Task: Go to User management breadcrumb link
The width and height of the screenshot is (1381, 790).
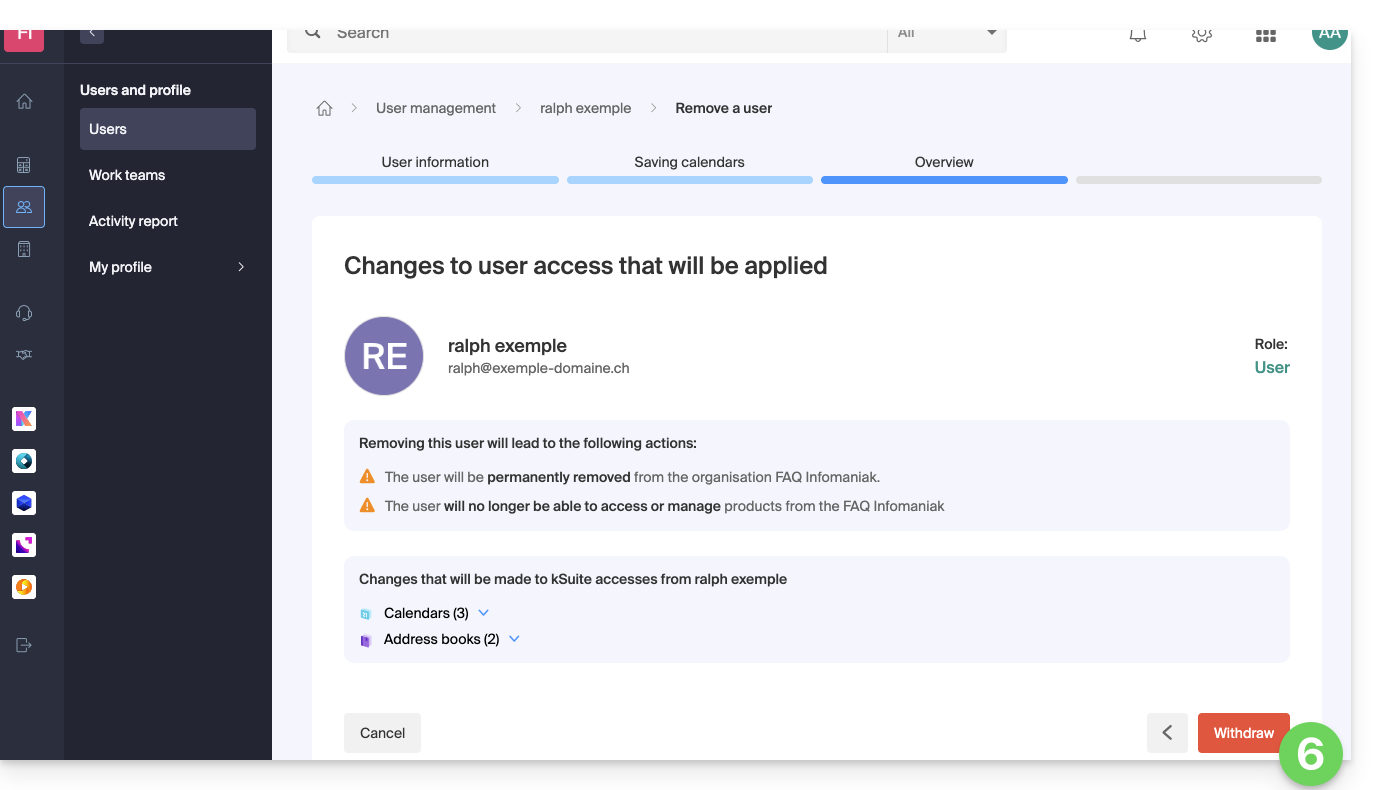Action: pos(435,108)
